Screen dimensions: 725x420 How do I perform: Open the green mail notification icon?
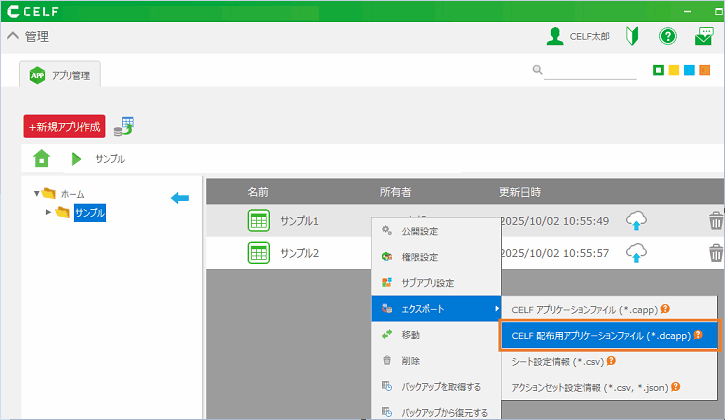point(704,36)
